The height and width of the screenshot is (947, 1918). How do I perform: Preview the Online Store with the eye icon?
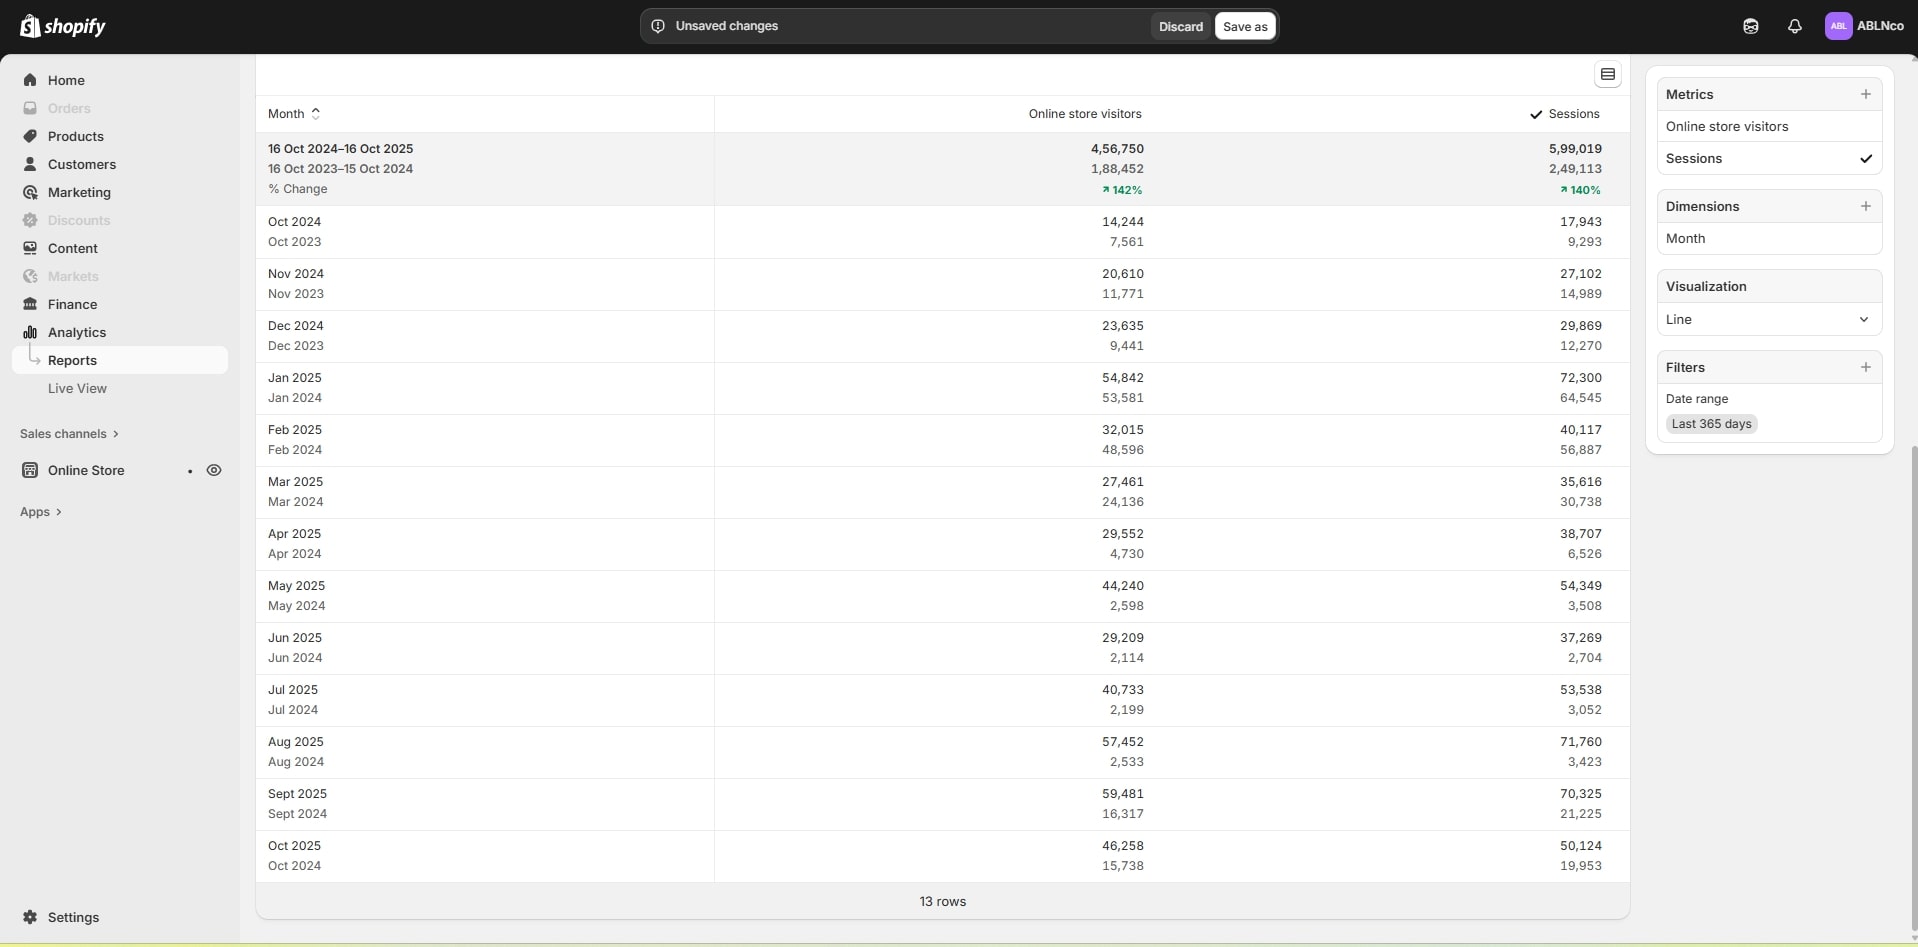pos(214,470)
